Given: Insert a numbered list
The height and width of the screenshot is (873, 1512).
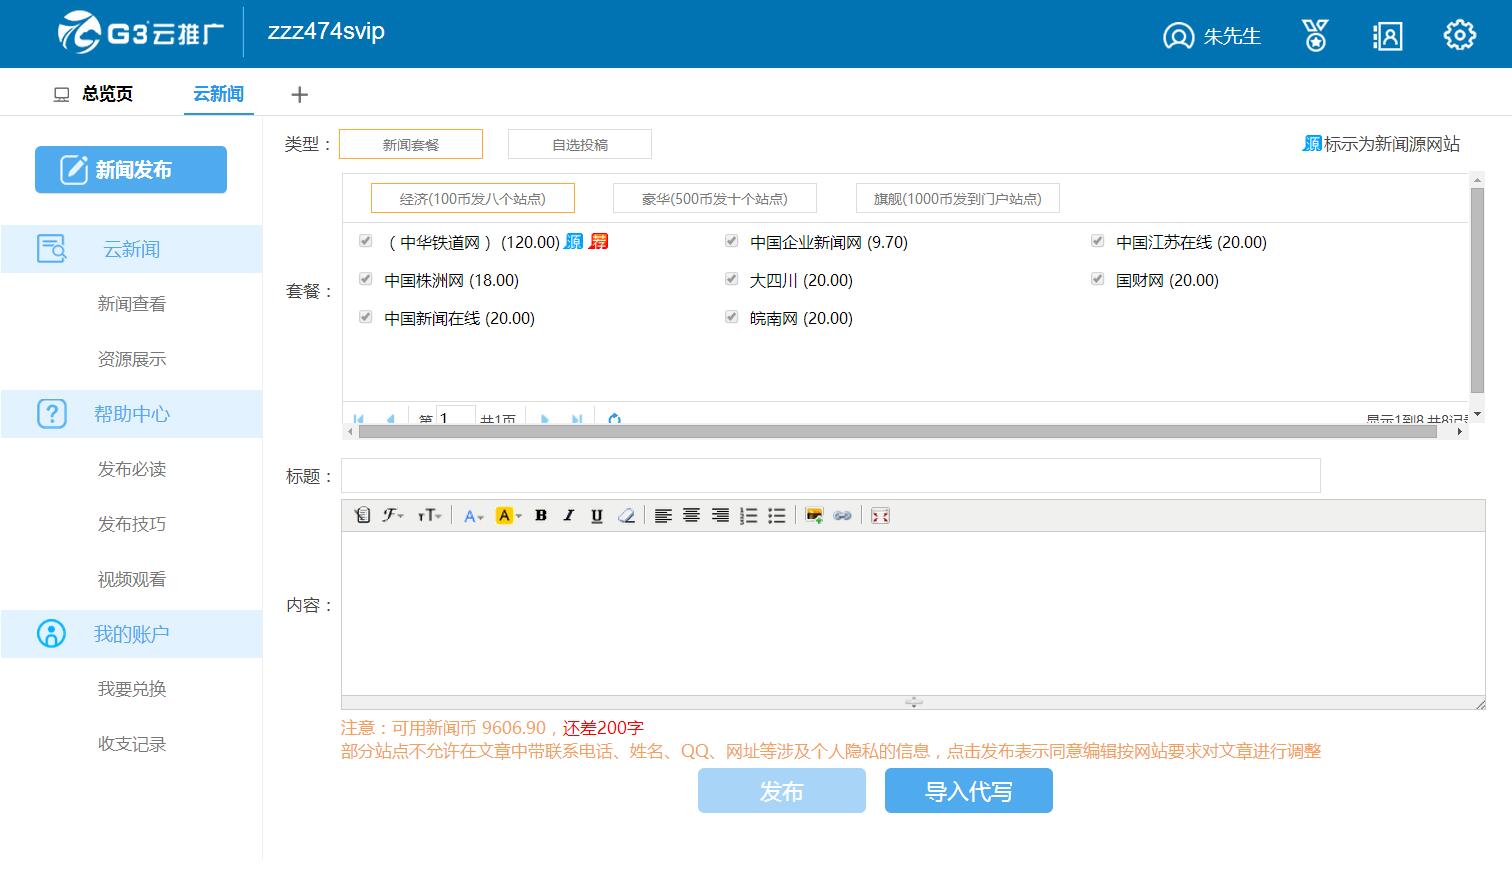Looking at the screenshot, I should 748,515.
